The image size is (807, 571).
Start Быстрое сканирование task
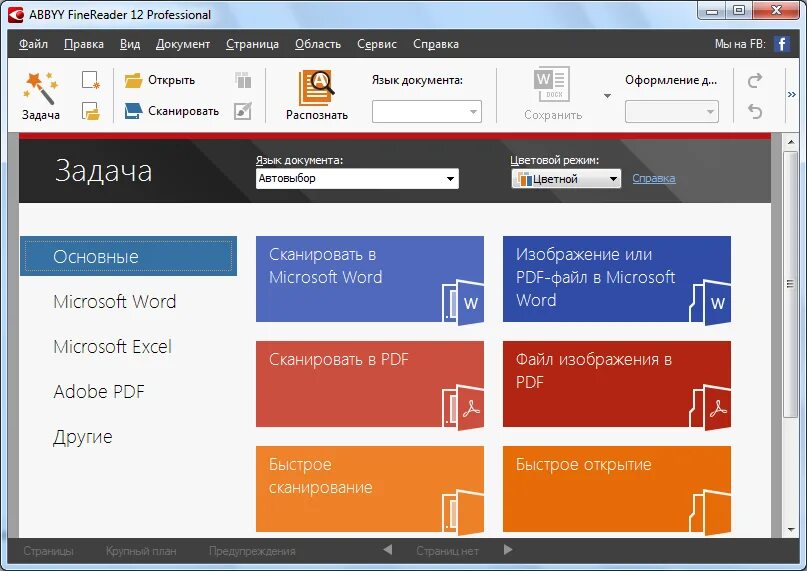point(370,489)
